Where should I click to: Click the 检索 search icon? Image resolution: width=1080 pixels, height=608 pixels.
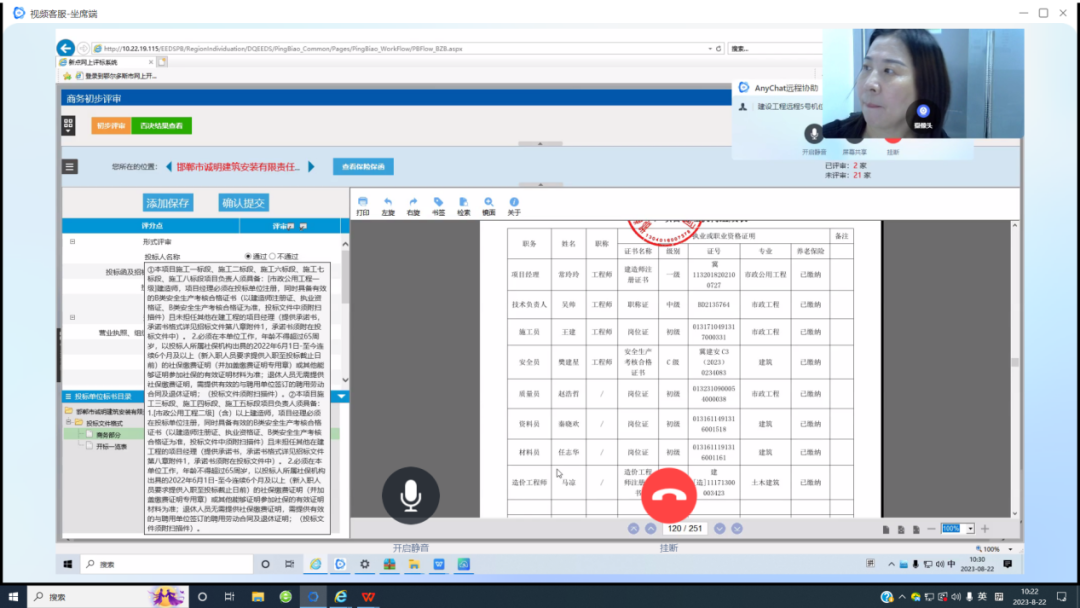click(x=464, y=202)
